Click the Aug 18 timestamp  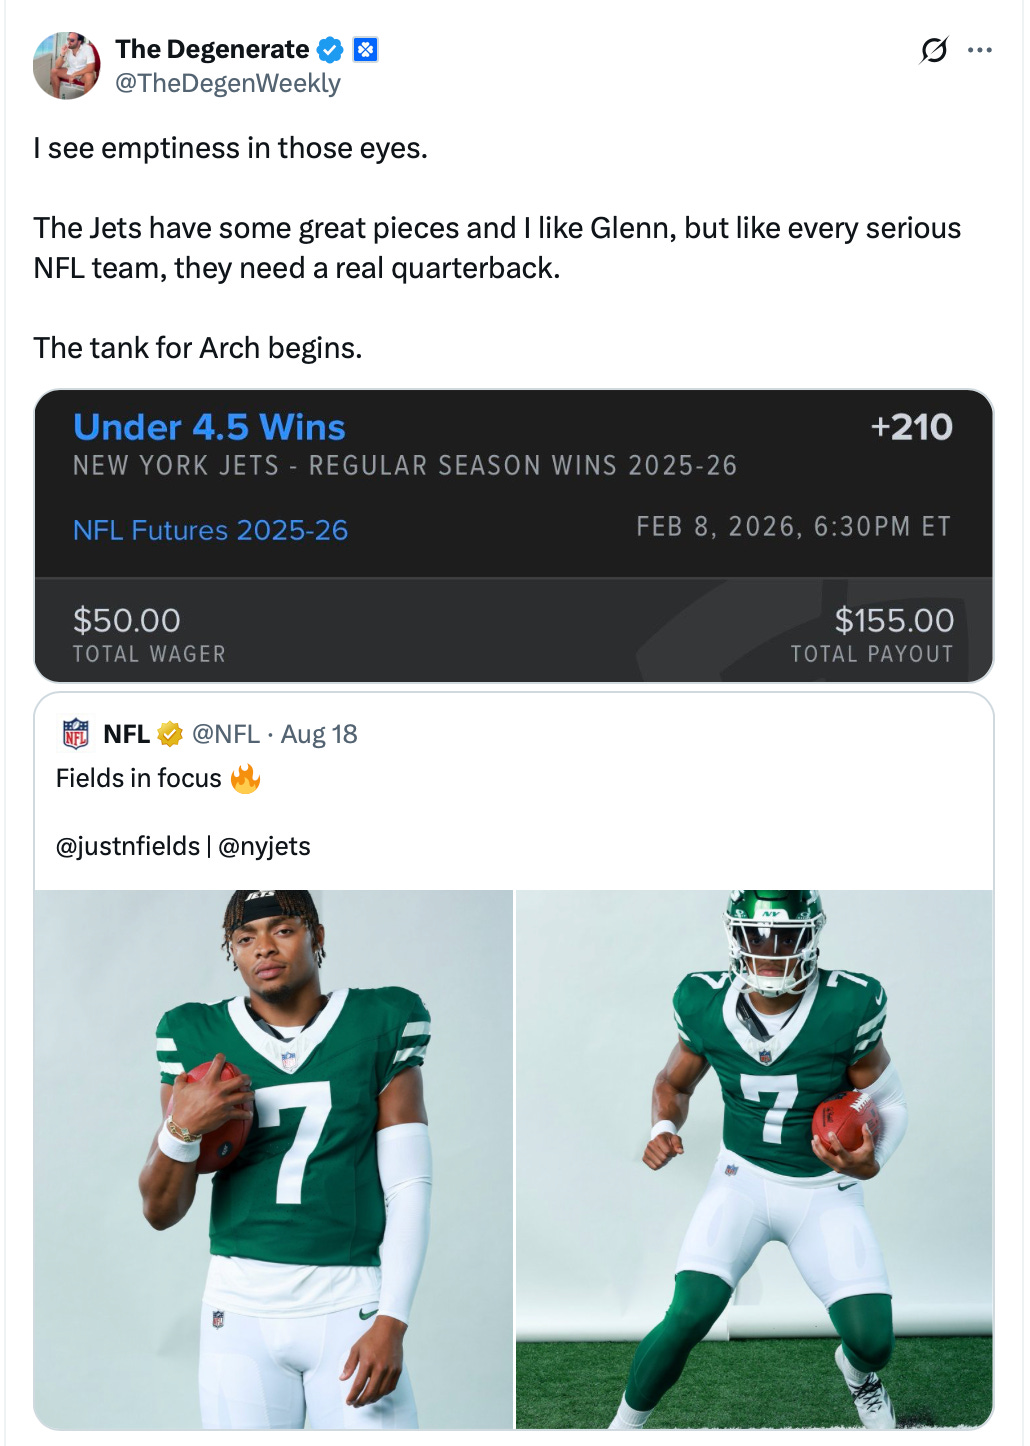[319, 734]
